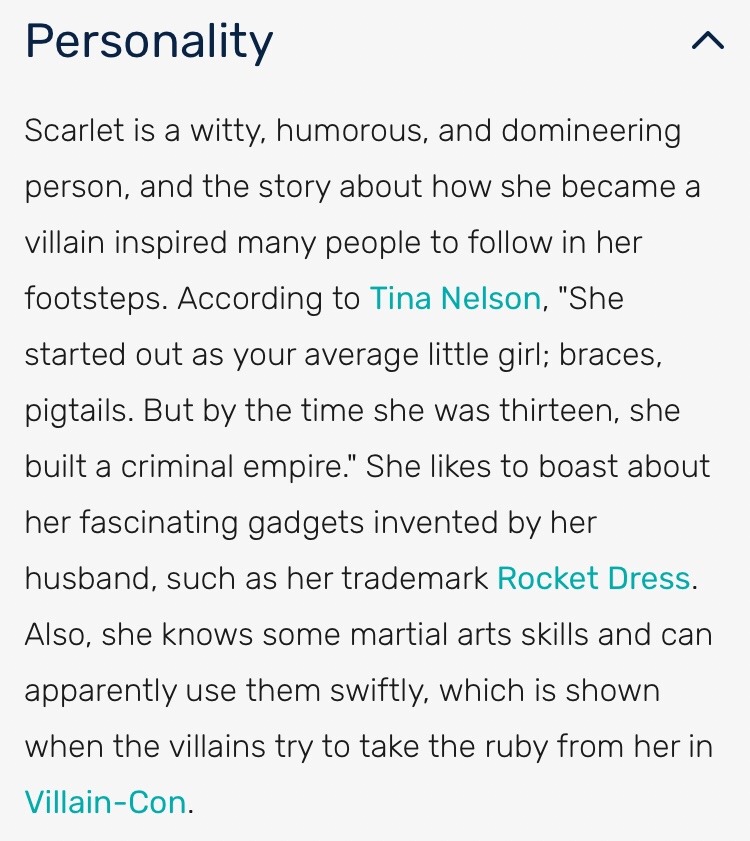This screenshot has height=841, width=750.
Task: Click the word gadgets in the paragraph
Action: 306,523
